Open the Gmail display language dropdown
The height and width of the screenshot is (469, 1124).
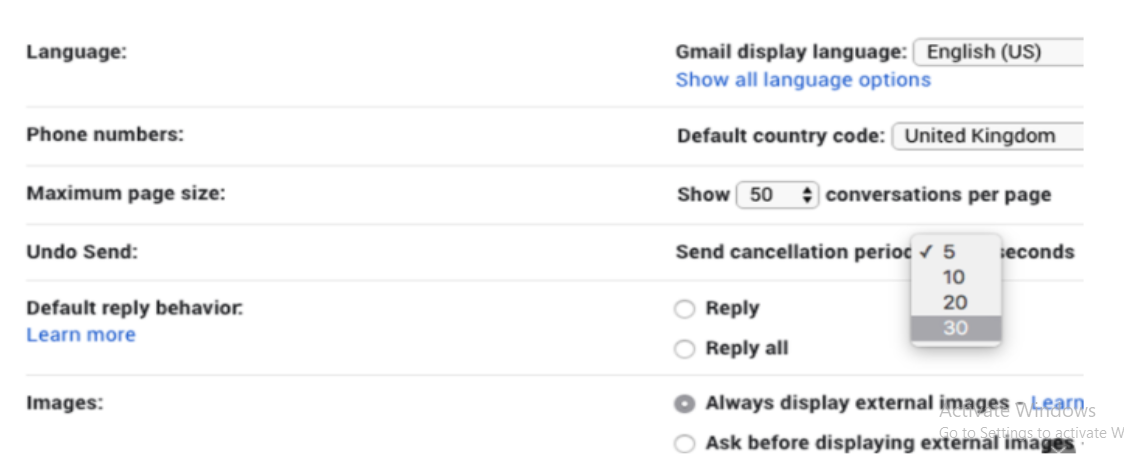click(997, 52)
